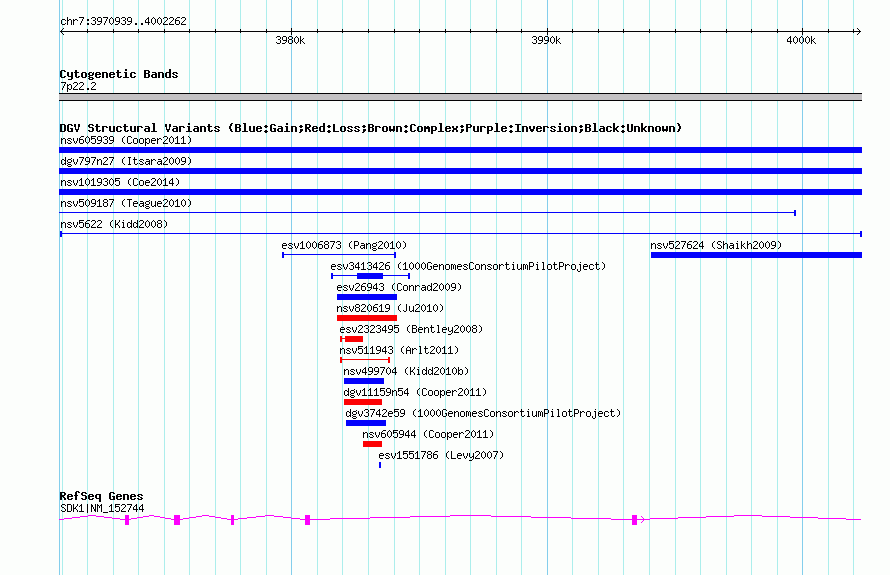Click the RefSeq Genes track heading
Image resolution: width=890 pixels, height=575 pixels.
[x=101, y=496]
